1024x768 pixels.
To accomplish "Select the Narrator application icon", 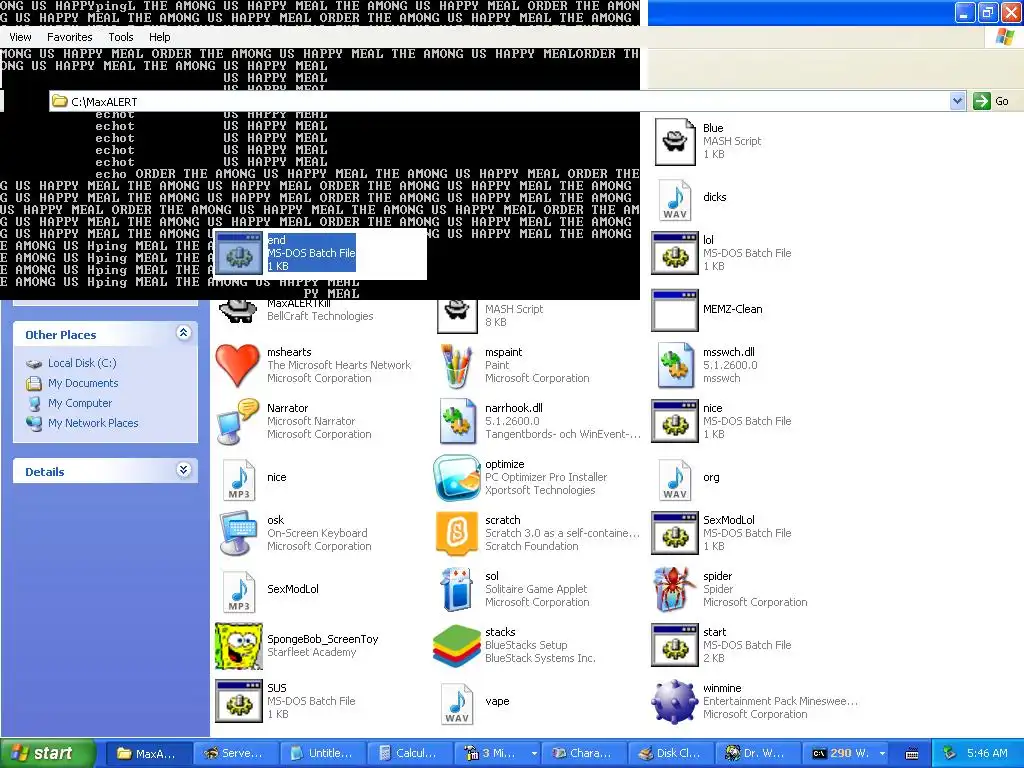I will pos(238,421).
